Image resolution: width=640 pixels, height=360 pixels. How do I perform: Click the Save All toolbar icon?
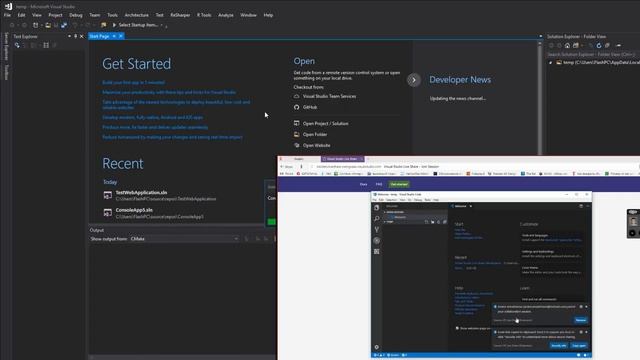coord(64,25)
